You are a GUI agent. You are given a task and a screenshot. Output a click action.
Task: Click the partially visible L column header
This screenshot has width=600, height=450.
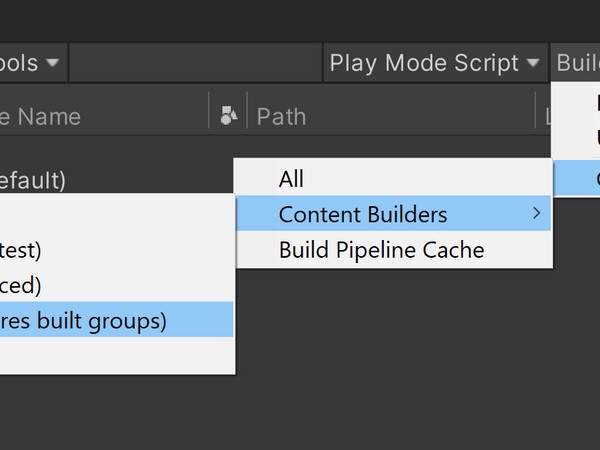coord(548,116)
